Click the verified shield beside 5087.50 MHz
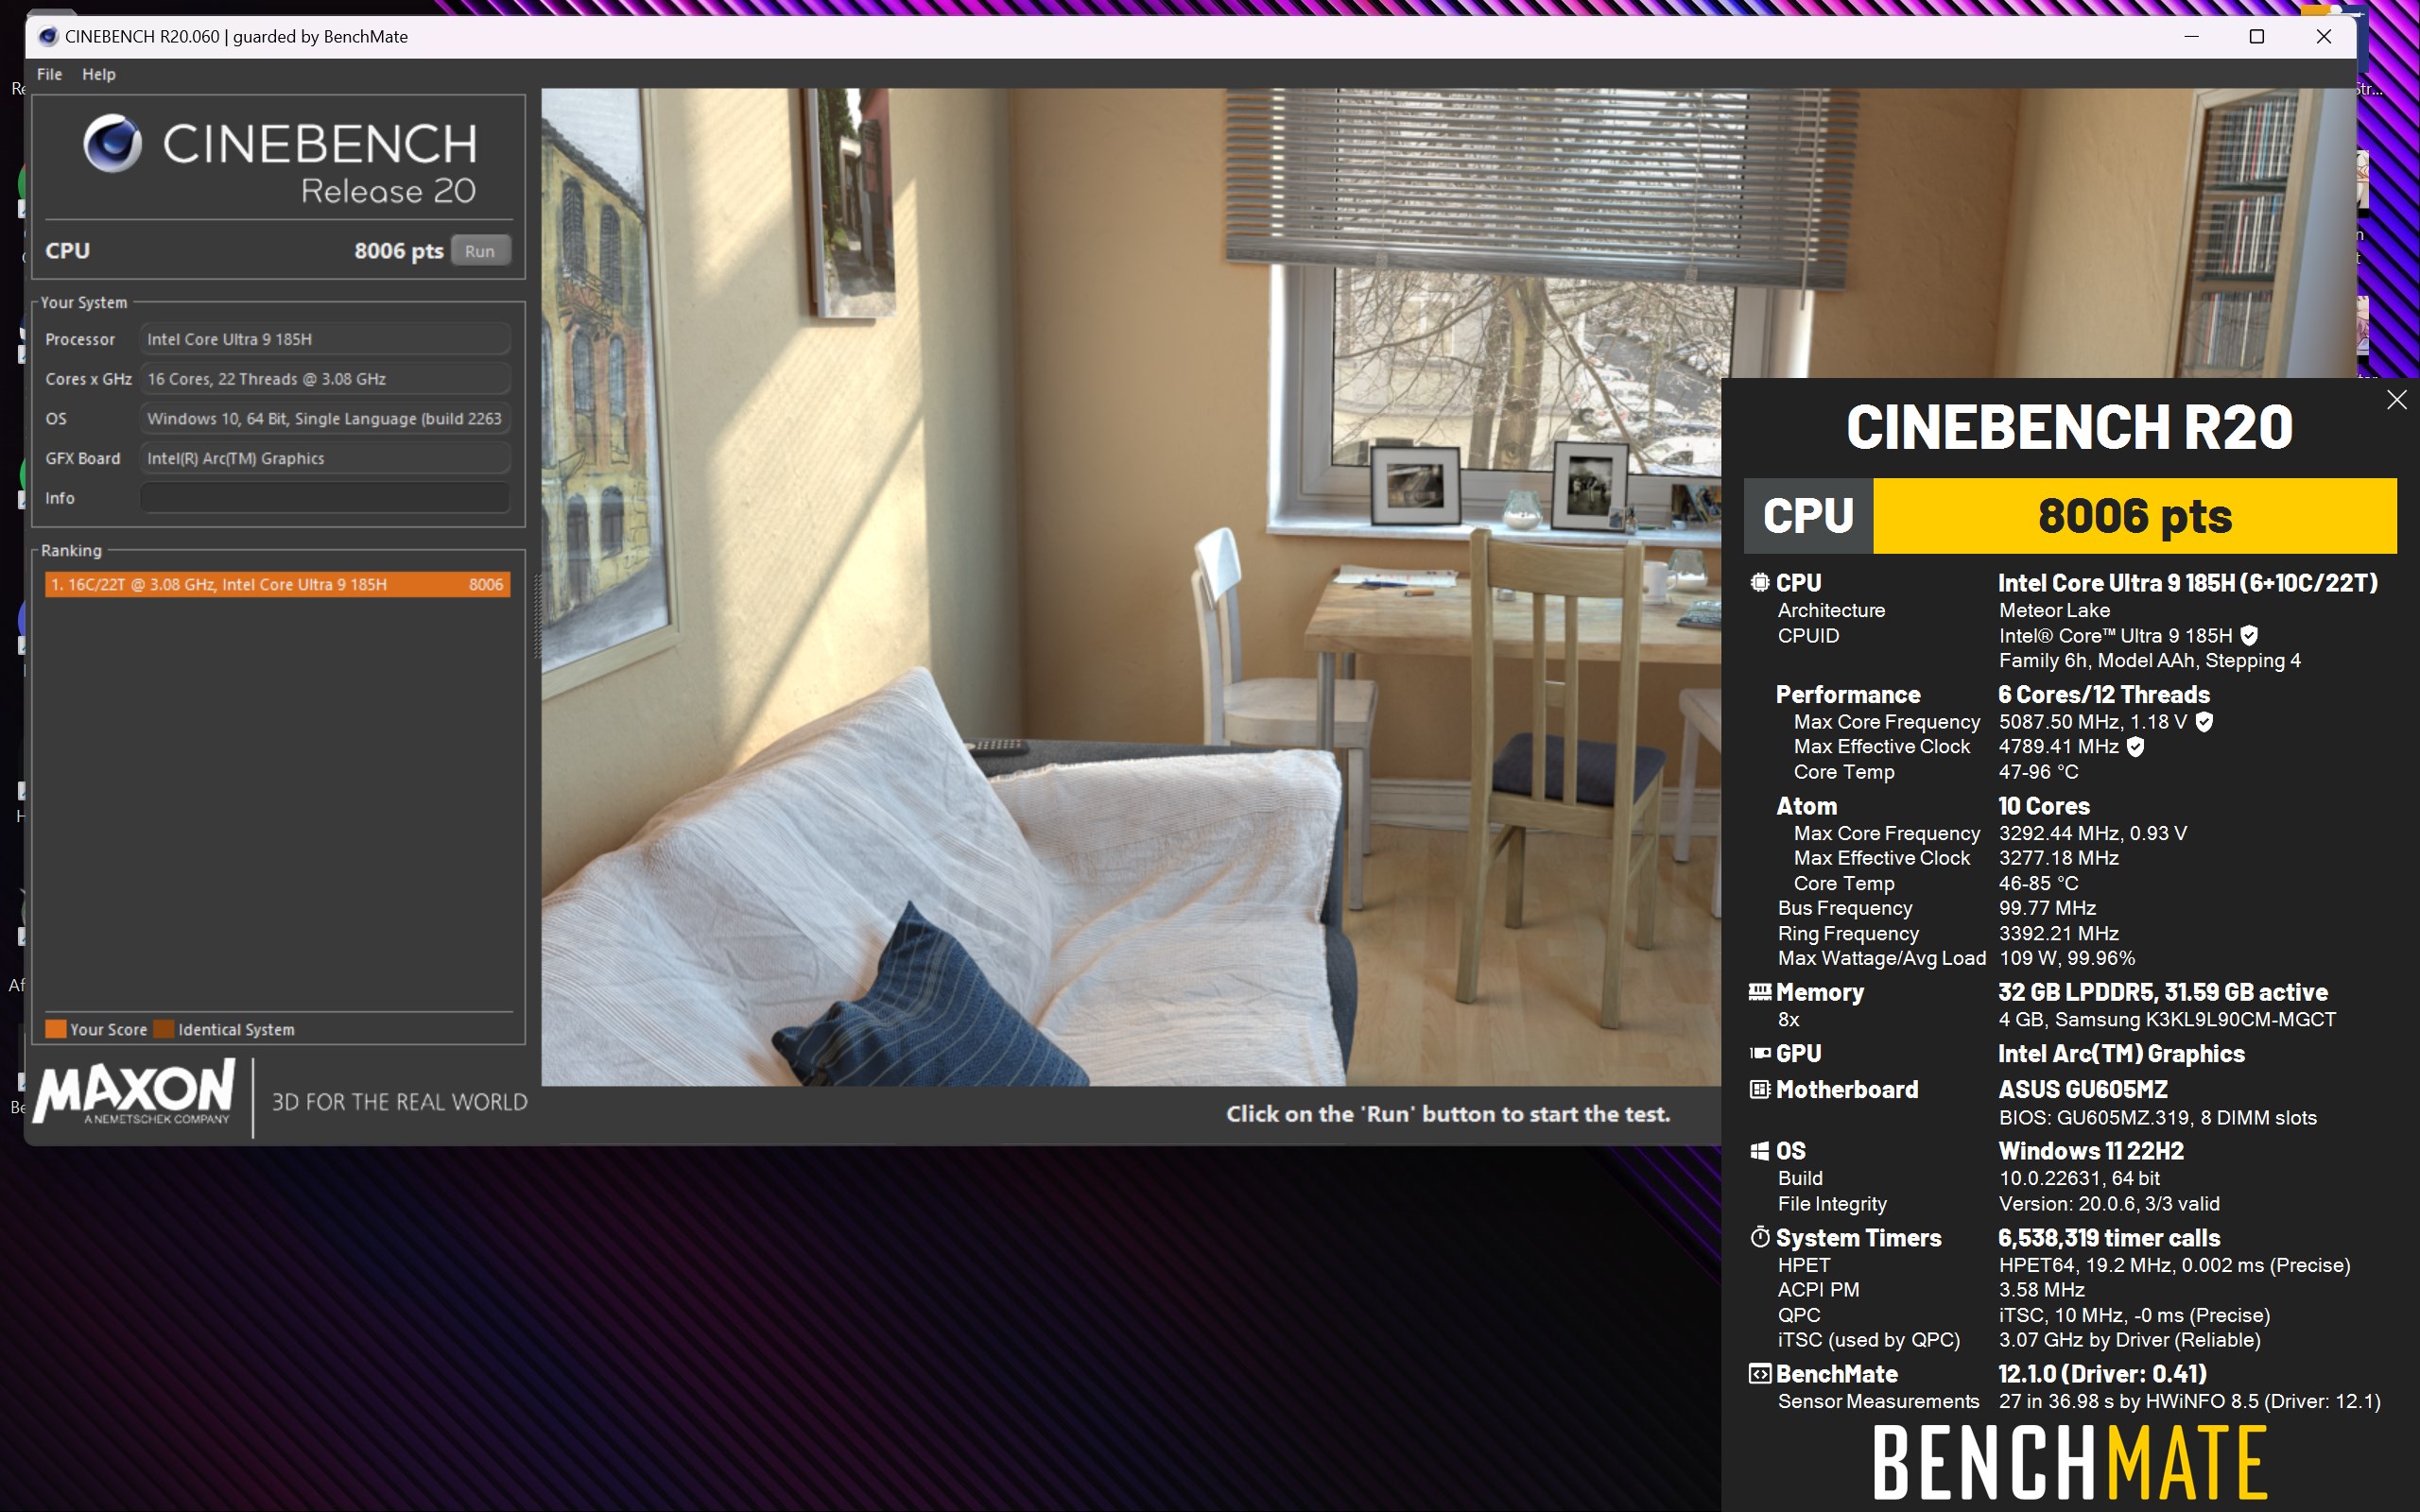This screenshot has width=2420, height=1512. point(2204,722)
